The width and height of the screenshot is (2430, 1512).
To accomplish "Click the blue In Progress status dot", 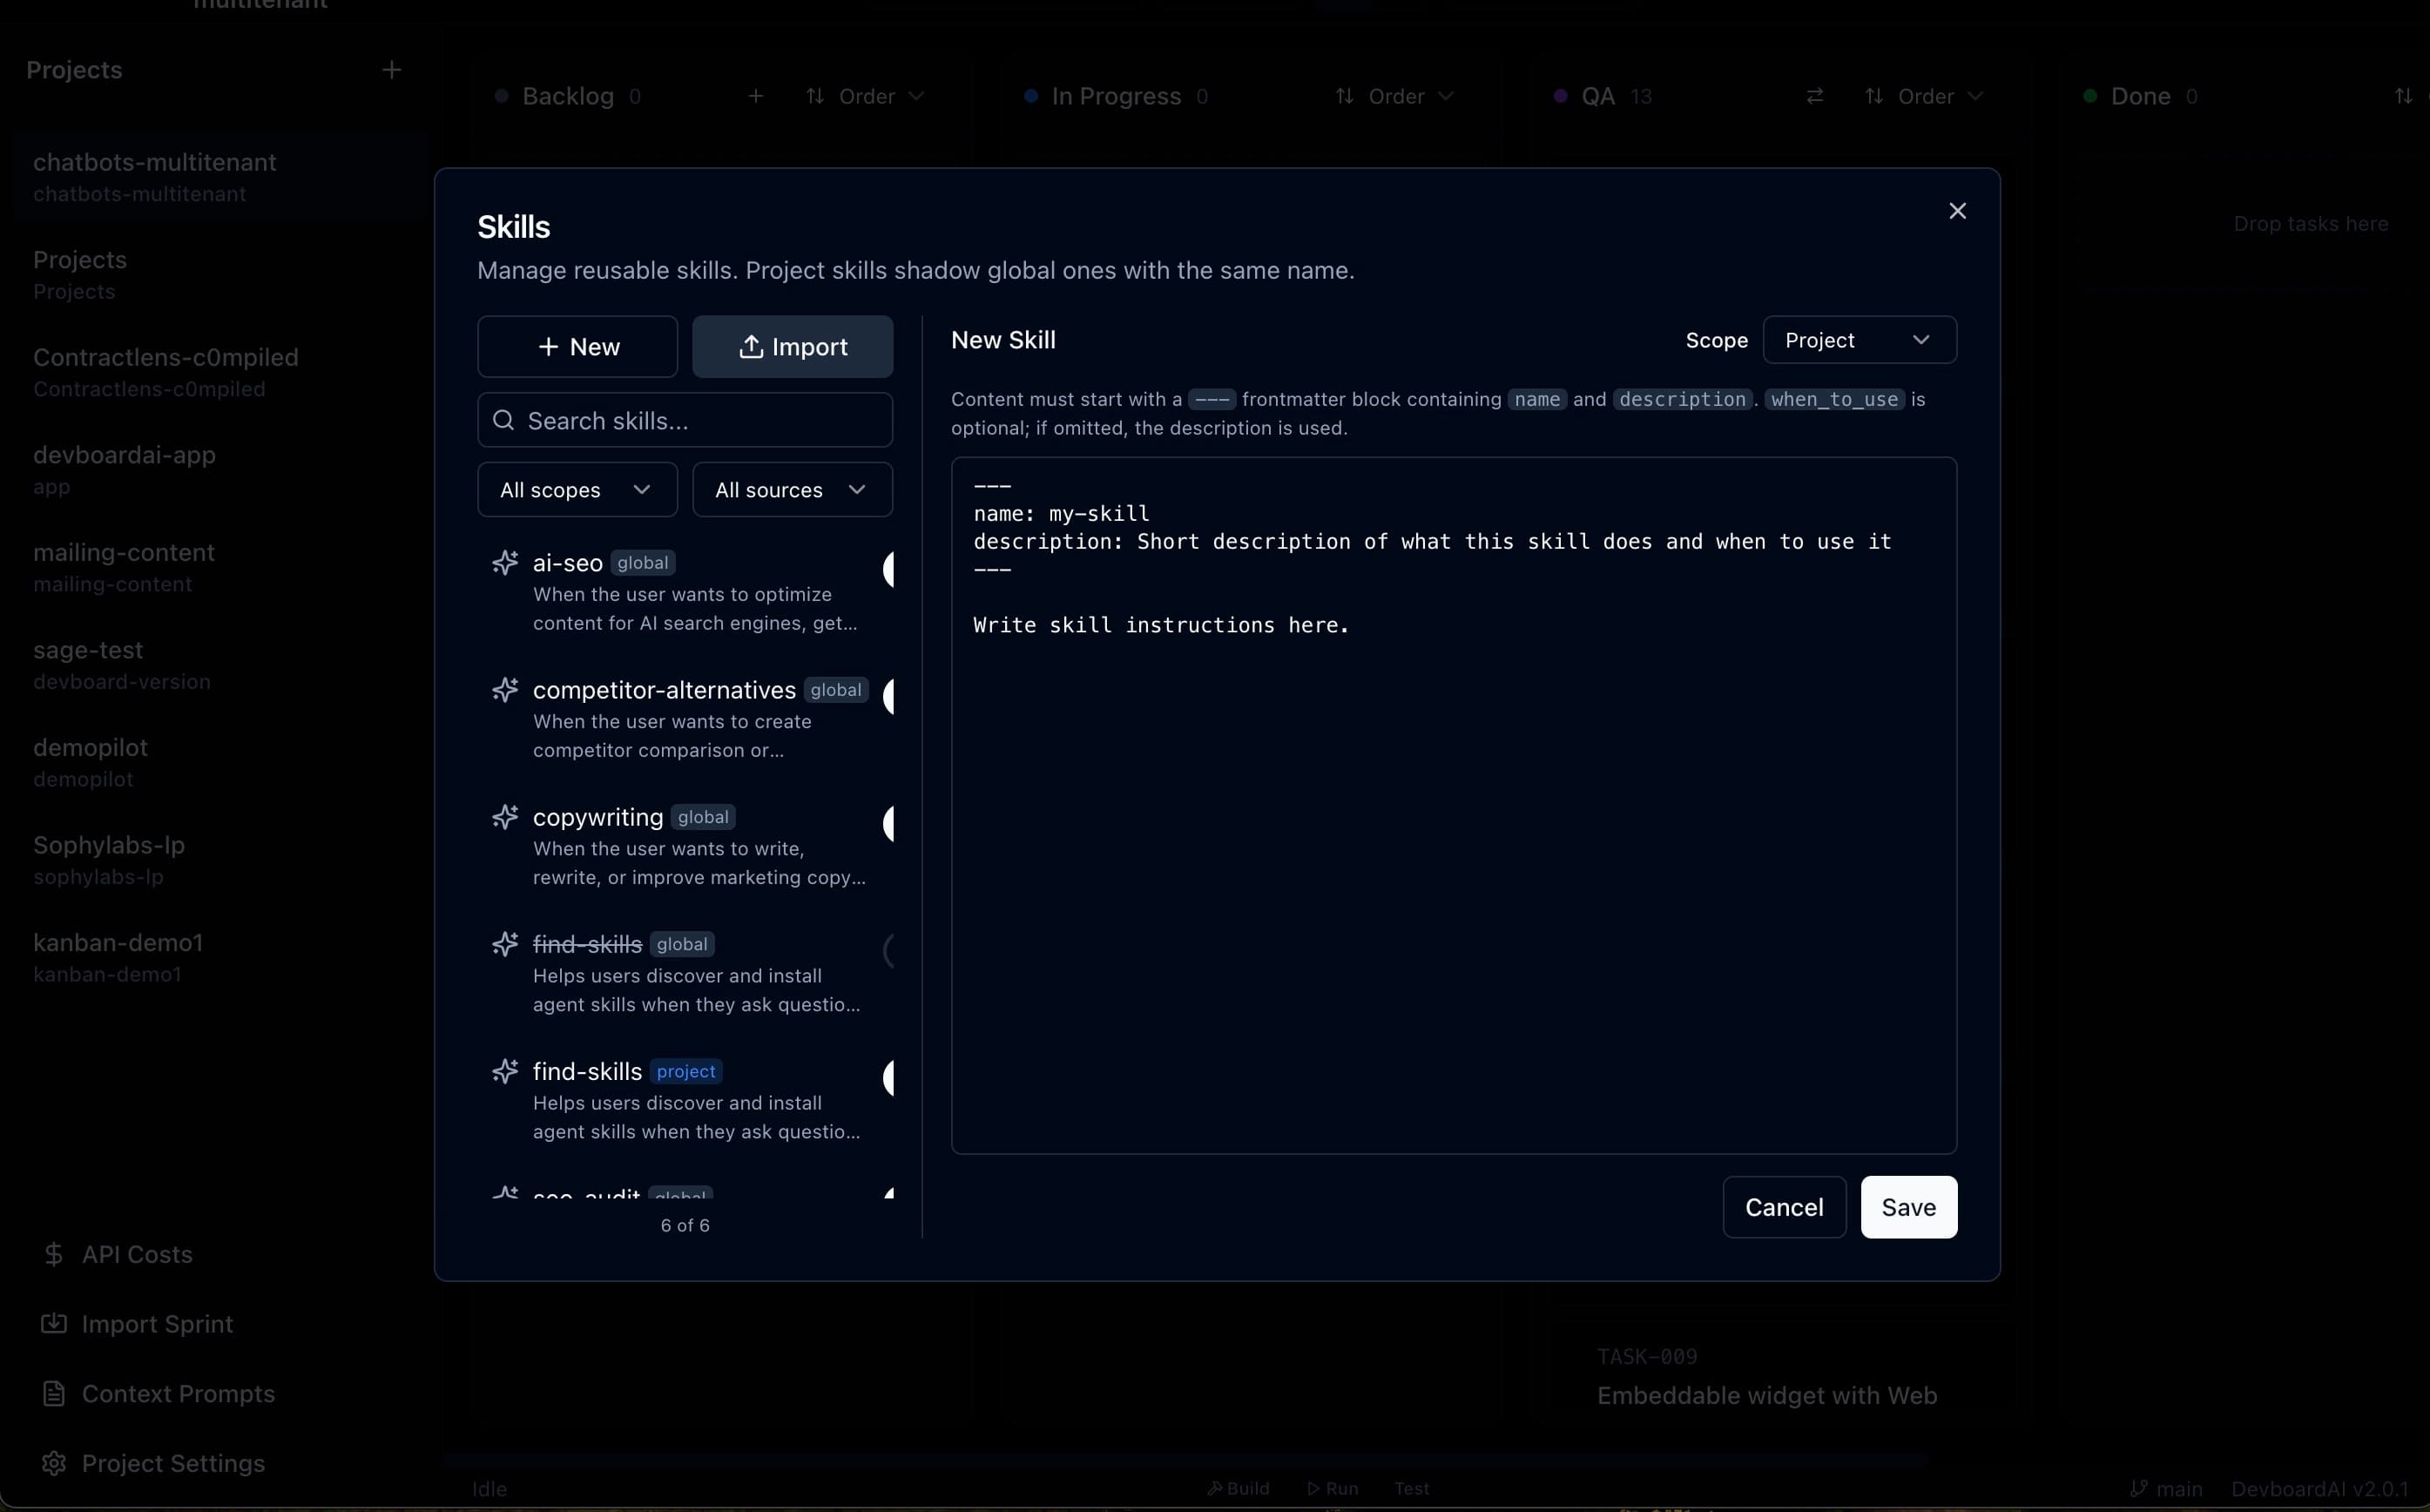I will 1031,96.
